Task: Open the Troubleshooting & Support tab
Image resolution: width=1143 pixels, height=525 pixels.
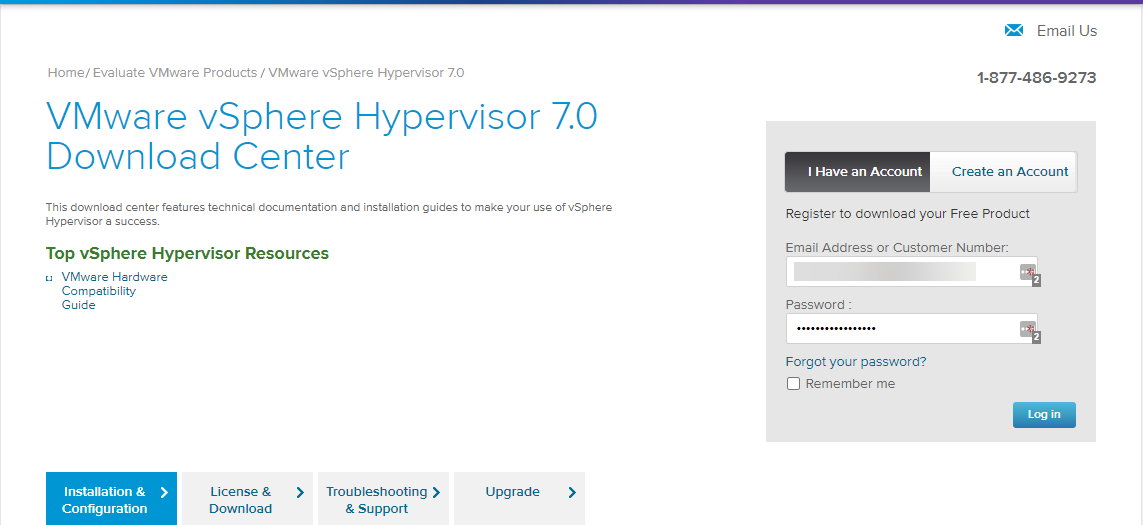Action: coord(383,499)
